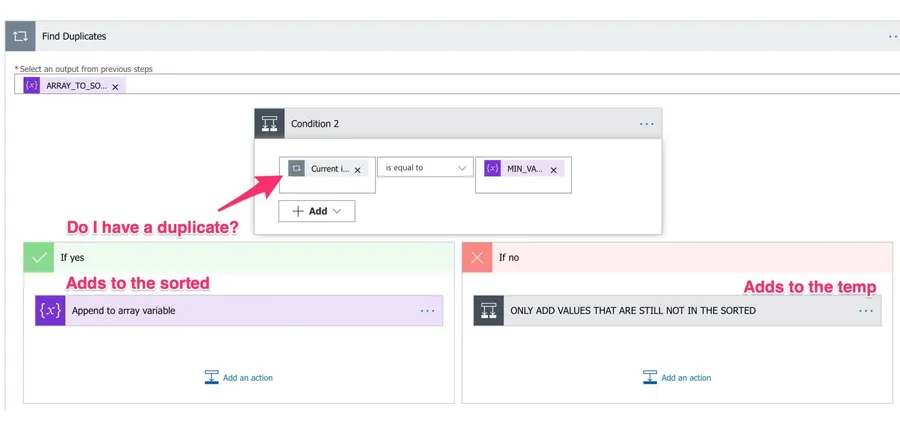
Task: Open the Condition 2 ellipsis menu
Action: click(x=646, y=124)
